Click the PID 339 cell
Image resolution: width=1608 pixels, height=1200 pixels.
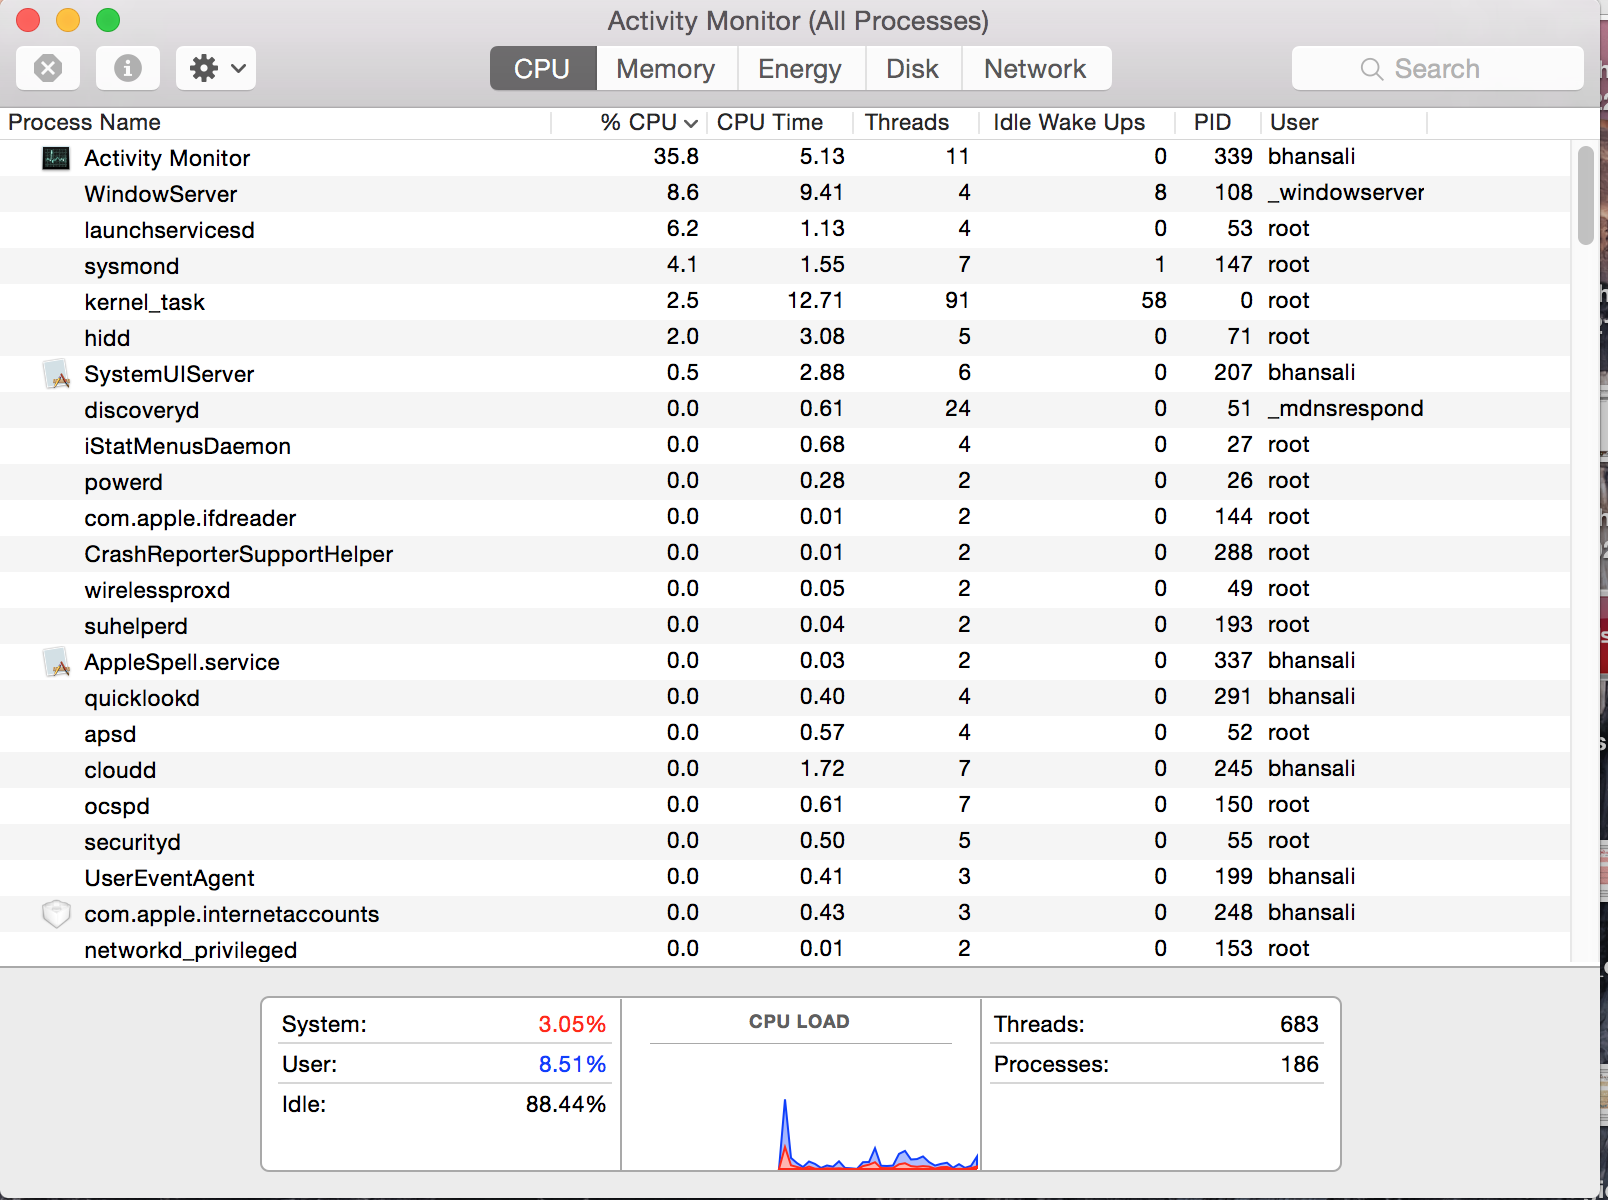click(1233, 156)
